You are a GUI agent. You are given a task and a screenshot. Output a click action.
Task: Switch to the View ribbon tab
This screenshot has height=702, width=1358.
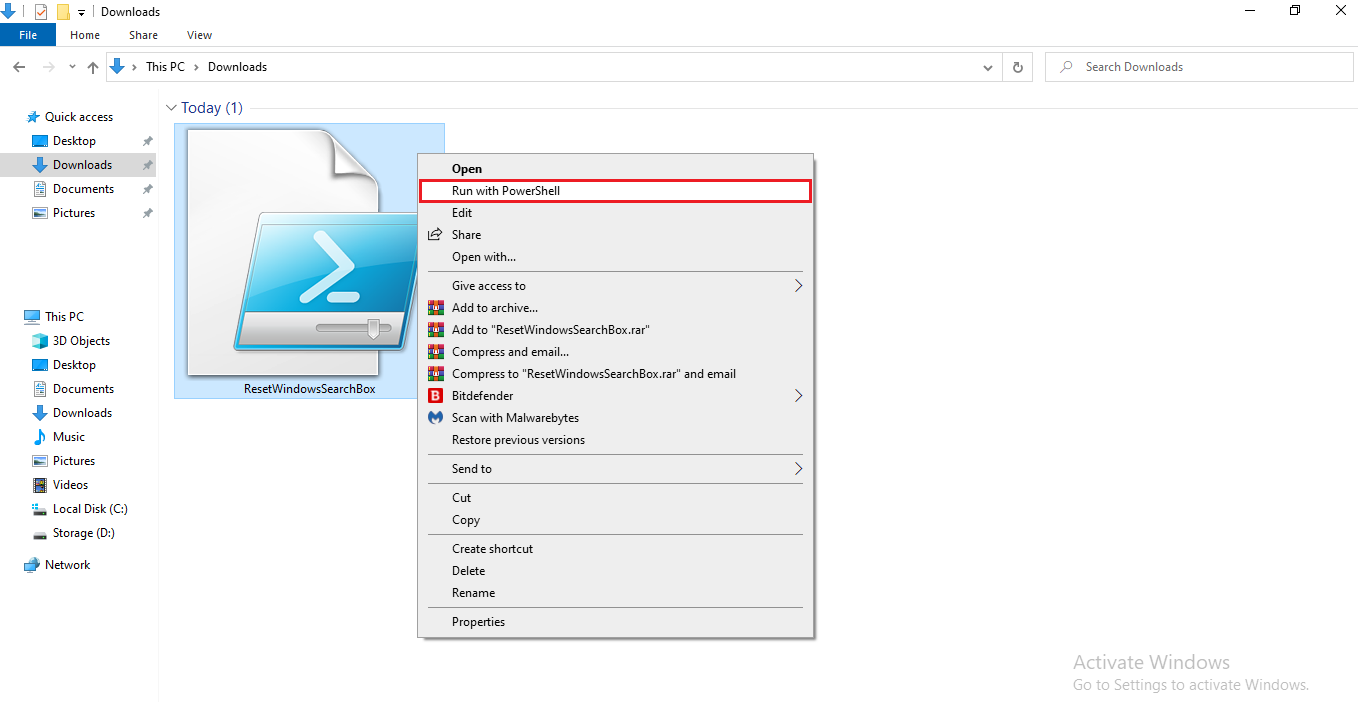tap(199, 35)
